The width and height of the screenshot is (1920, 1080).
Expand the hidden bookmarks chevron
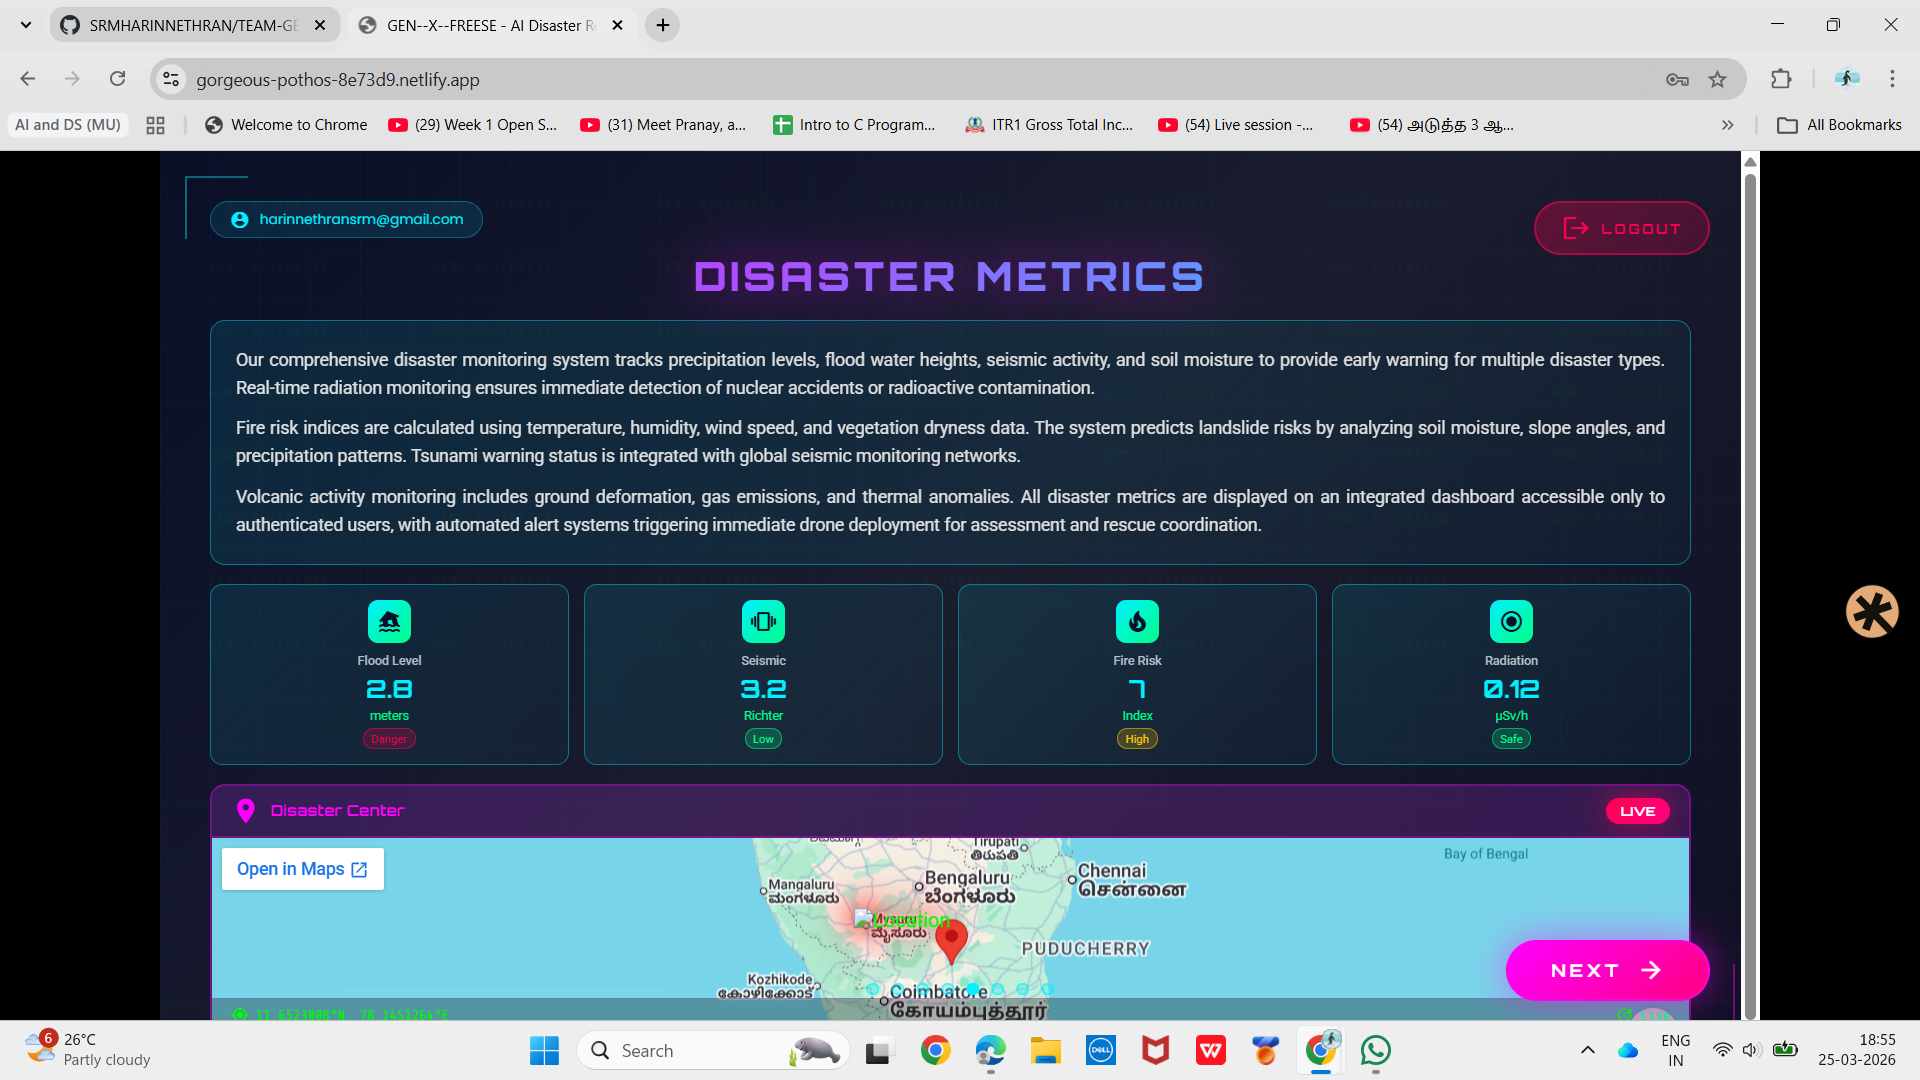click(1727, 125)
